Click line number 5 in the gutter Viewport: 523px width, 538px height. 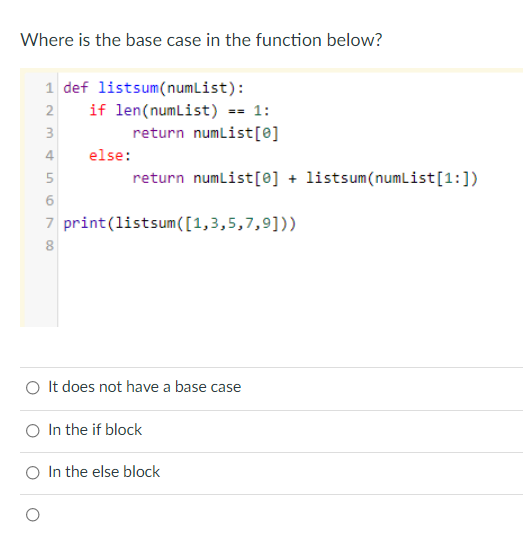(x=50, y=178)
